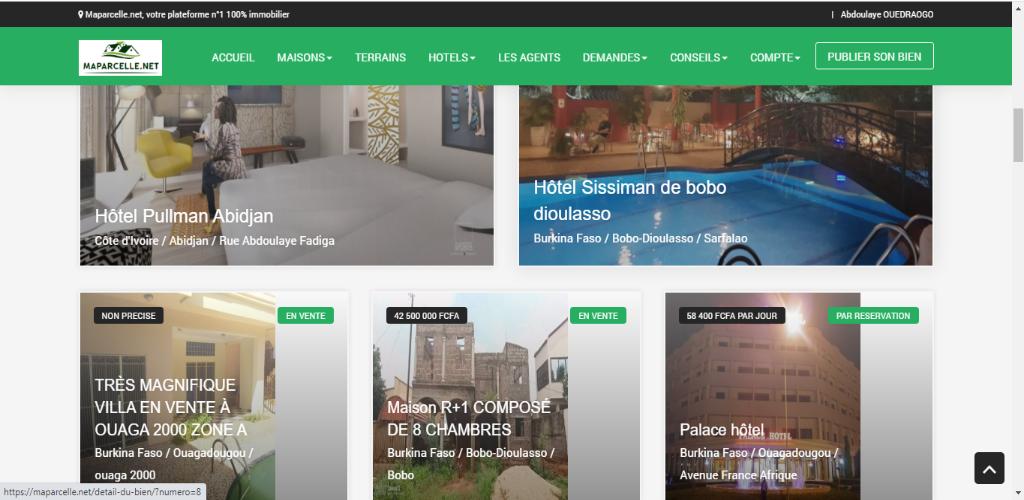
Task: Click the page vertical scrollbar thumb
Action: (1017, 135)
